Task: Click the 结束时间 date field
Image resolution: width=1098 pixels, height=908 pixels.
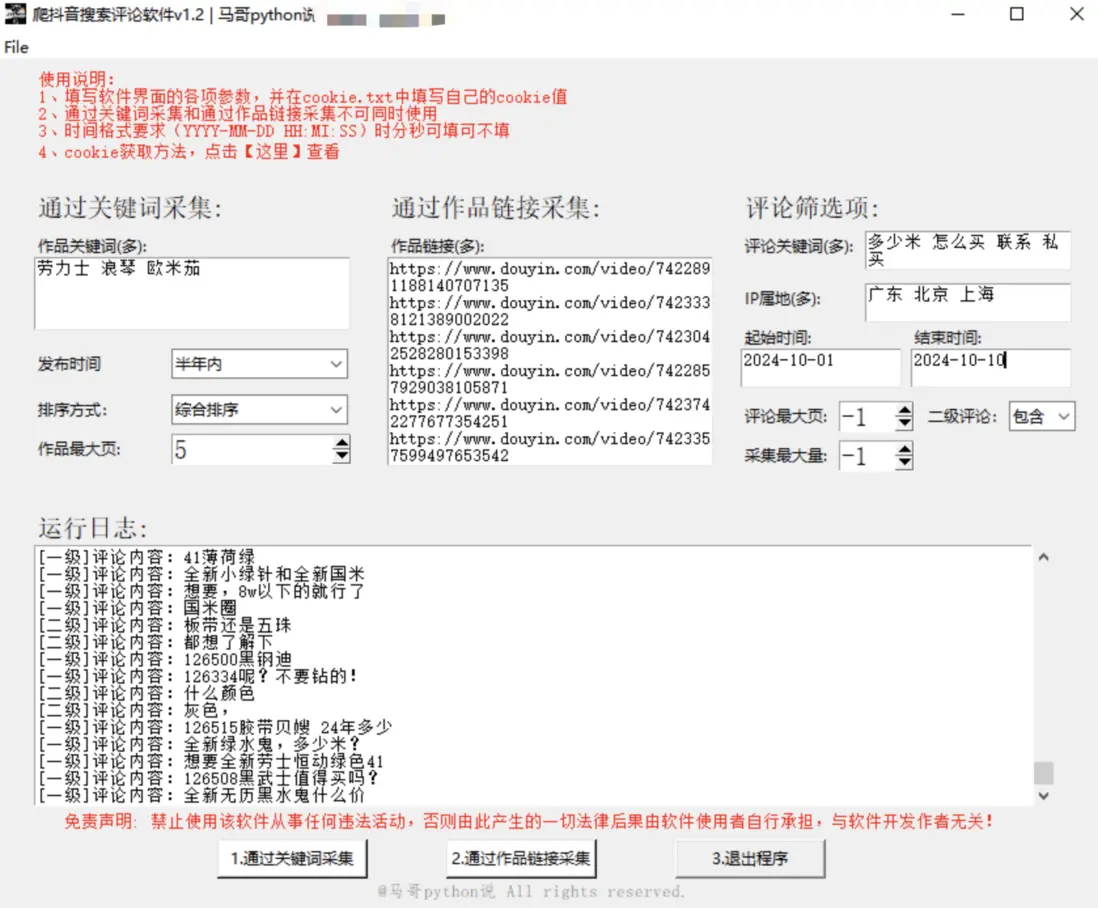Action: tap(990, 367)
